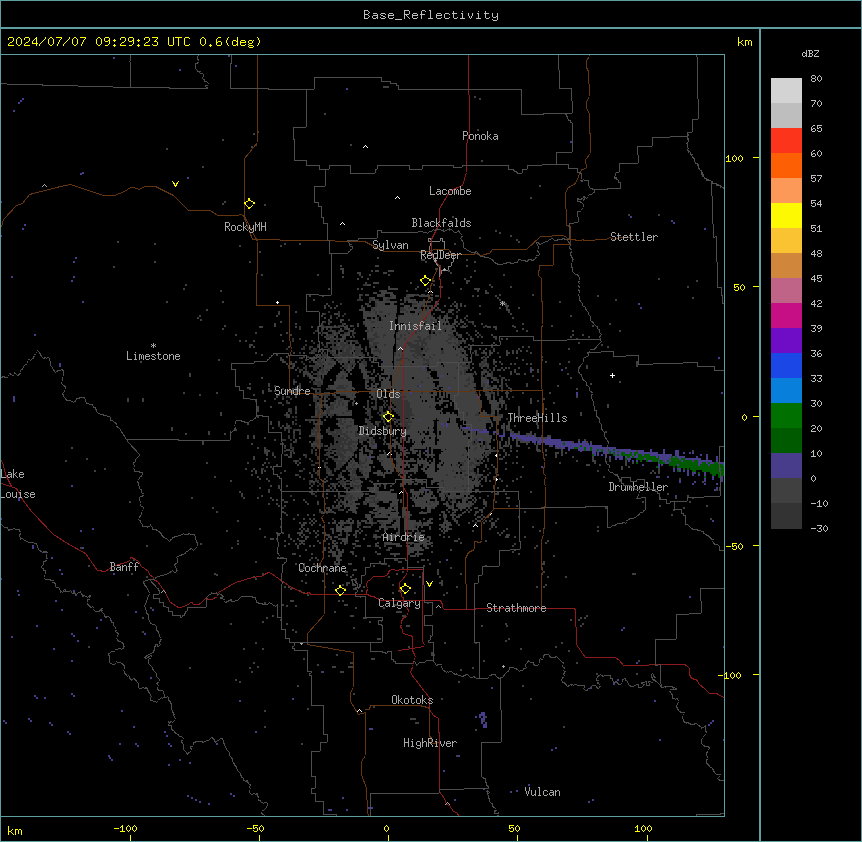Click the white plus marker north of Drumheller

612,375
